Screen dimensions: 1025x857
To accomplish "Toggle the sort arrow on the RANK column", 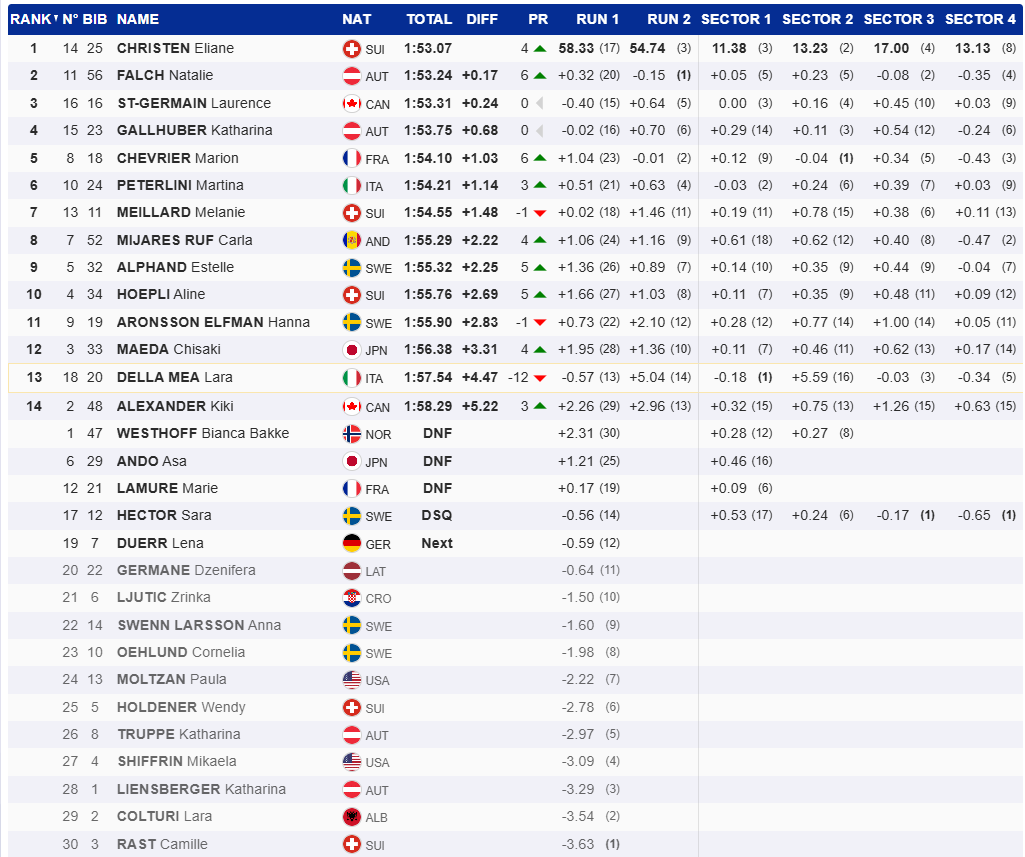I will [54, 19].
